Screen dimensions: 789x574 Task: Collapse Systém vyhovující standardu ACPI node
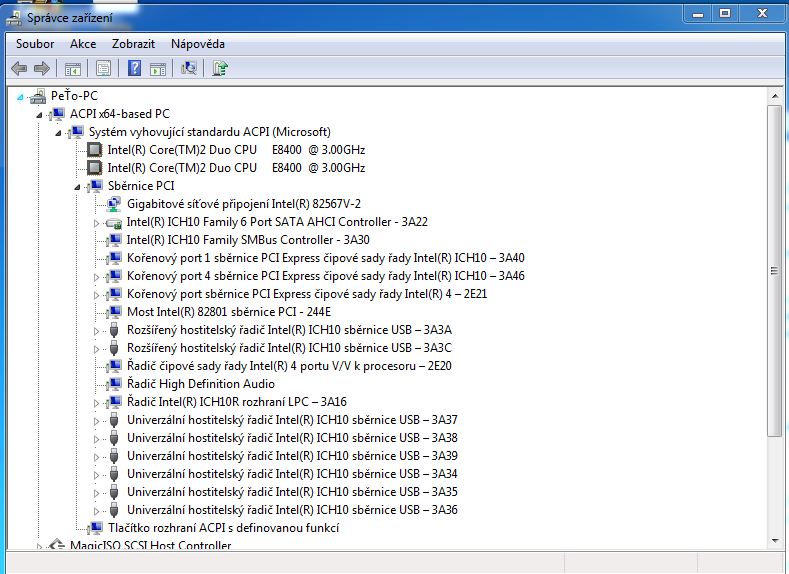[58, 133]
